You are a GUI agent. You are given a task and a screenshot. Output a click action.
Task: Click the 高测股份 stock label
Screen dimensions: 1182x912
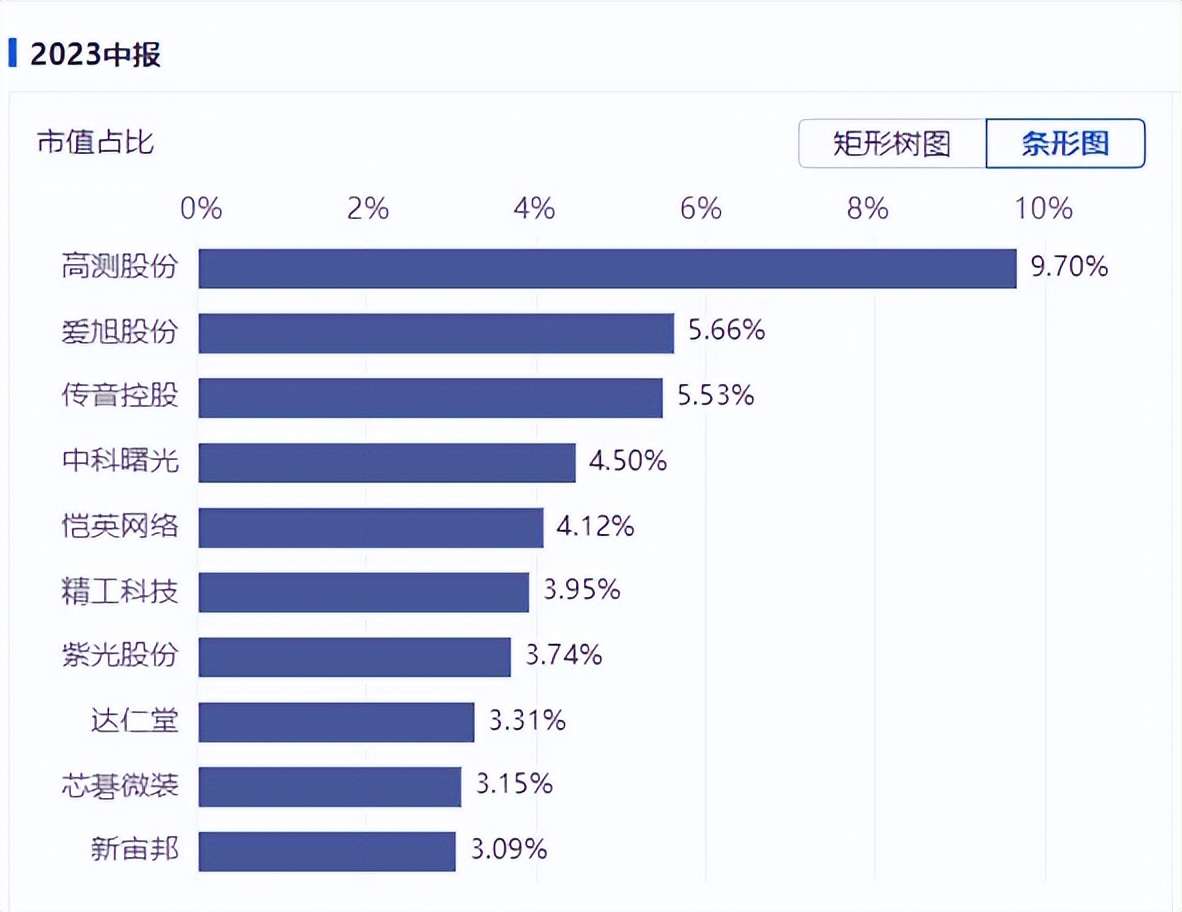point(120,268)
